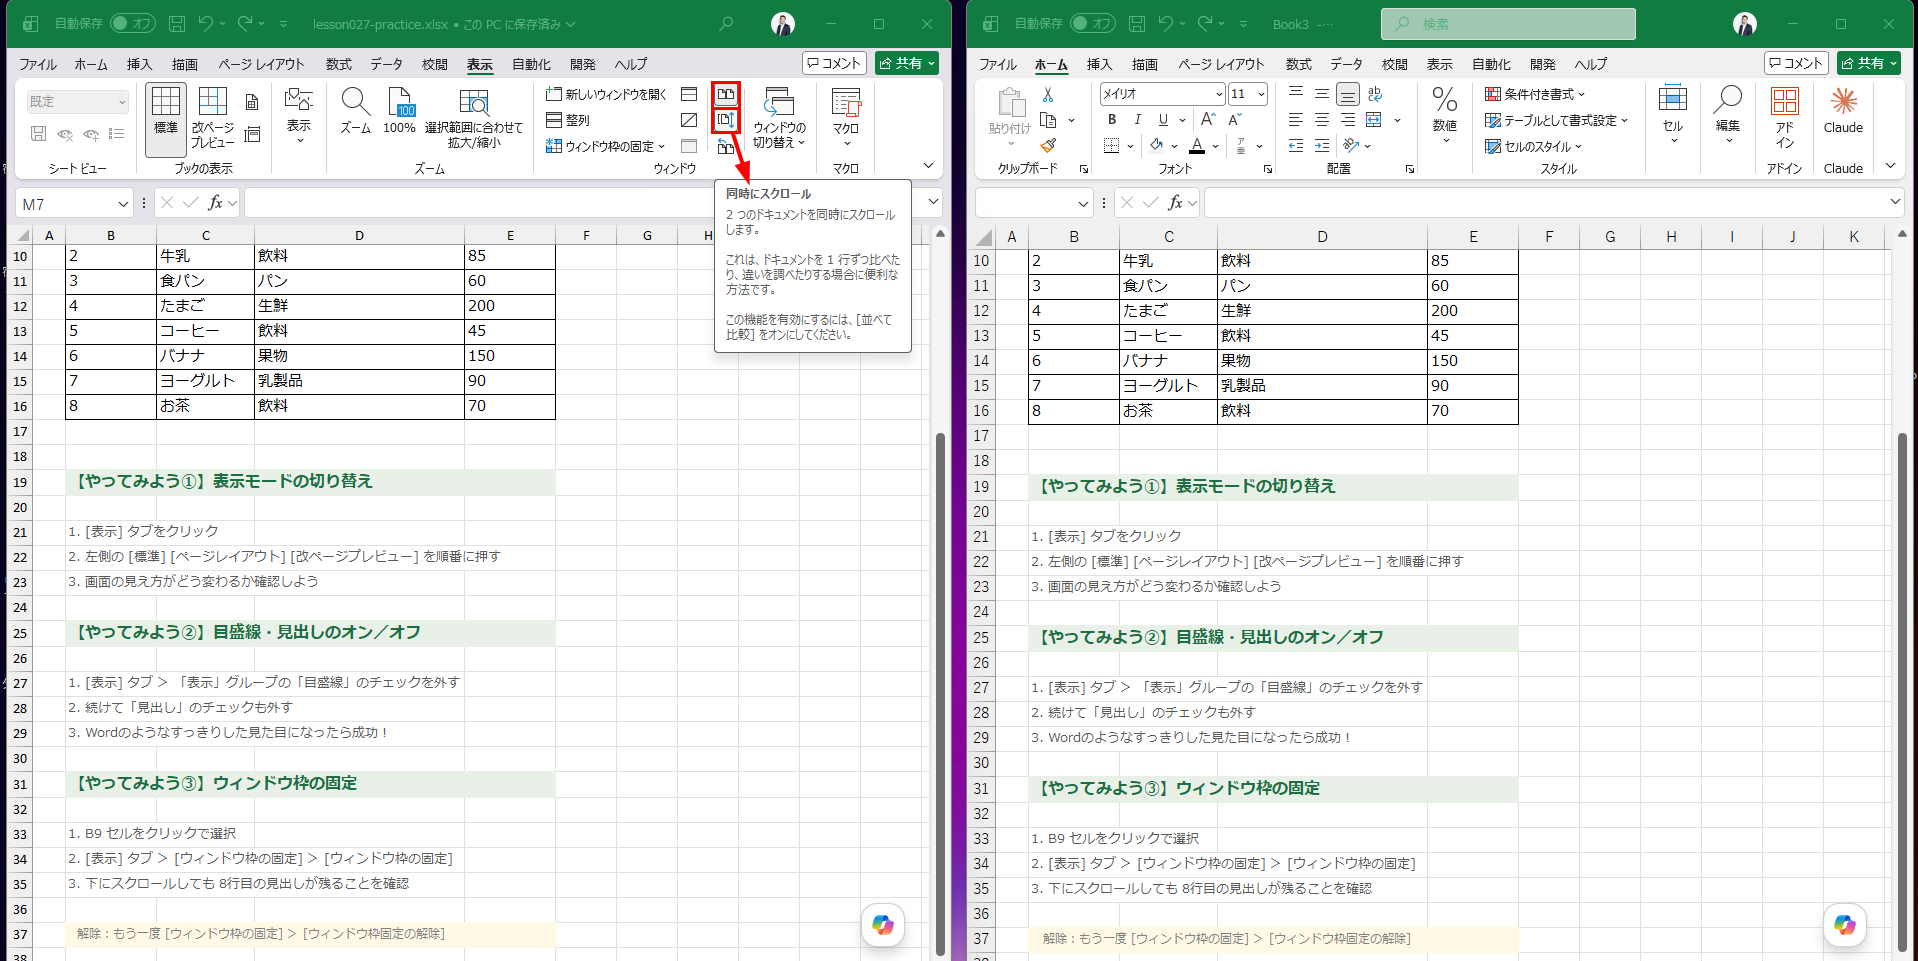The height and width of the screenshot is (961, 1918).
Task: Click Save icon in lesson027-practice window
Action: pos(177,23)
